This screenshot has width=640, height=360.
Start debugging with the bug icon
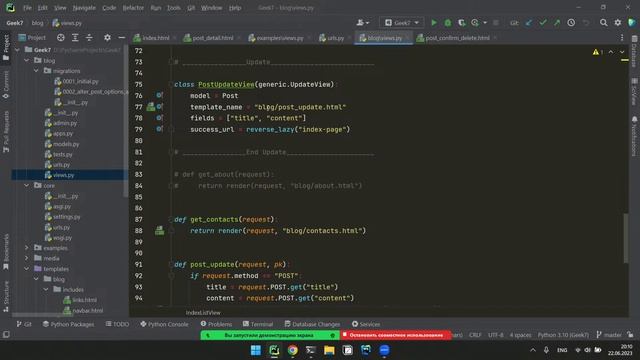pyautogui.click(x=448, y=23)
